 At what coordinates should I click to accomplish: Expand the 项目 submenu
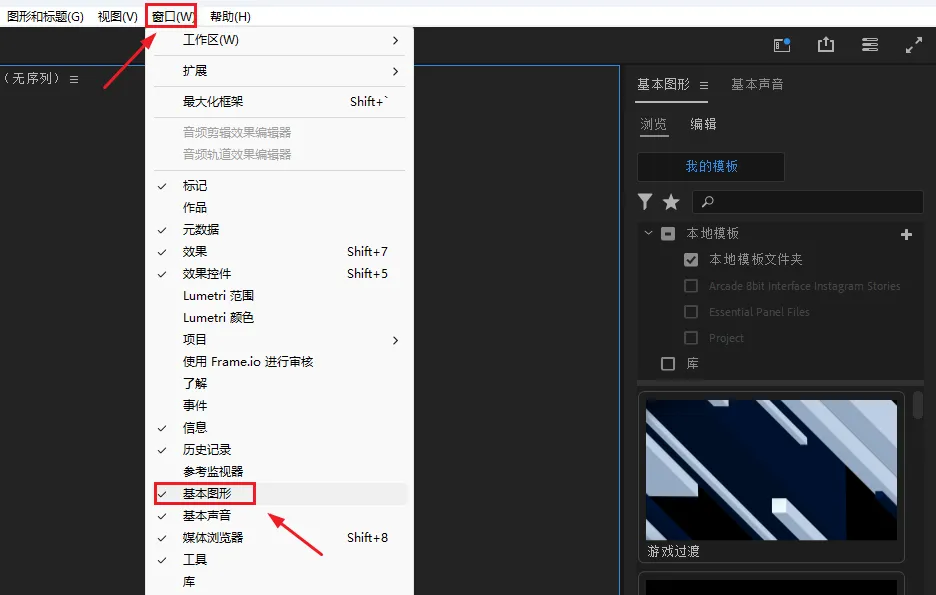click(395, 340)
